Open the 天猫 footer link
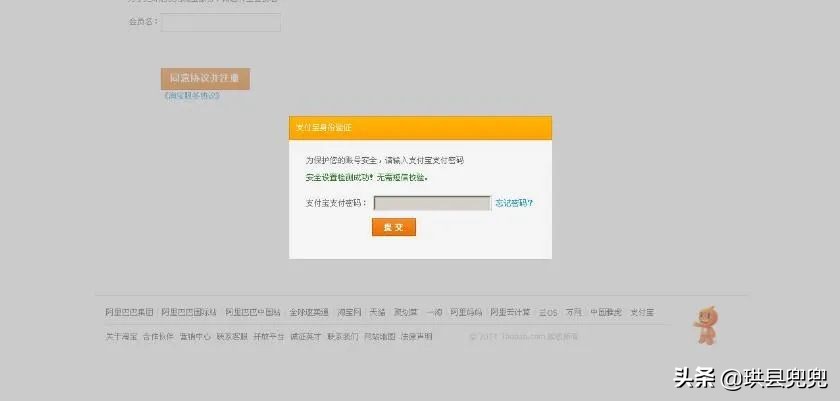Screen dimensions: 840x401 pyautogui.click(x=377, y=312)
